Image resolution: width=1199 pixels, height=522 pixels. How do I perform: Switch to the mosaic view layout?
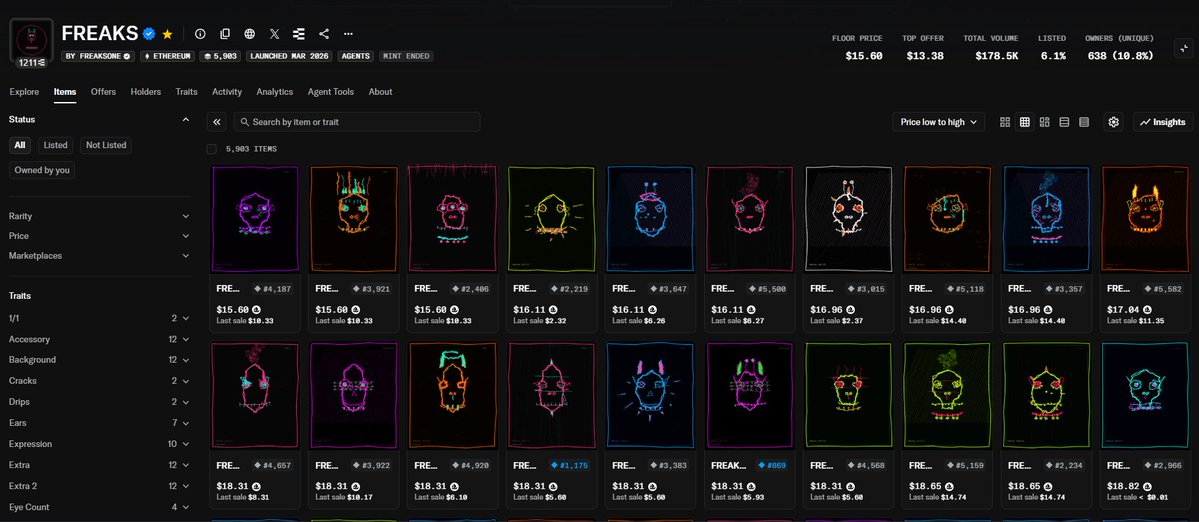click(x=1045, y=122)
